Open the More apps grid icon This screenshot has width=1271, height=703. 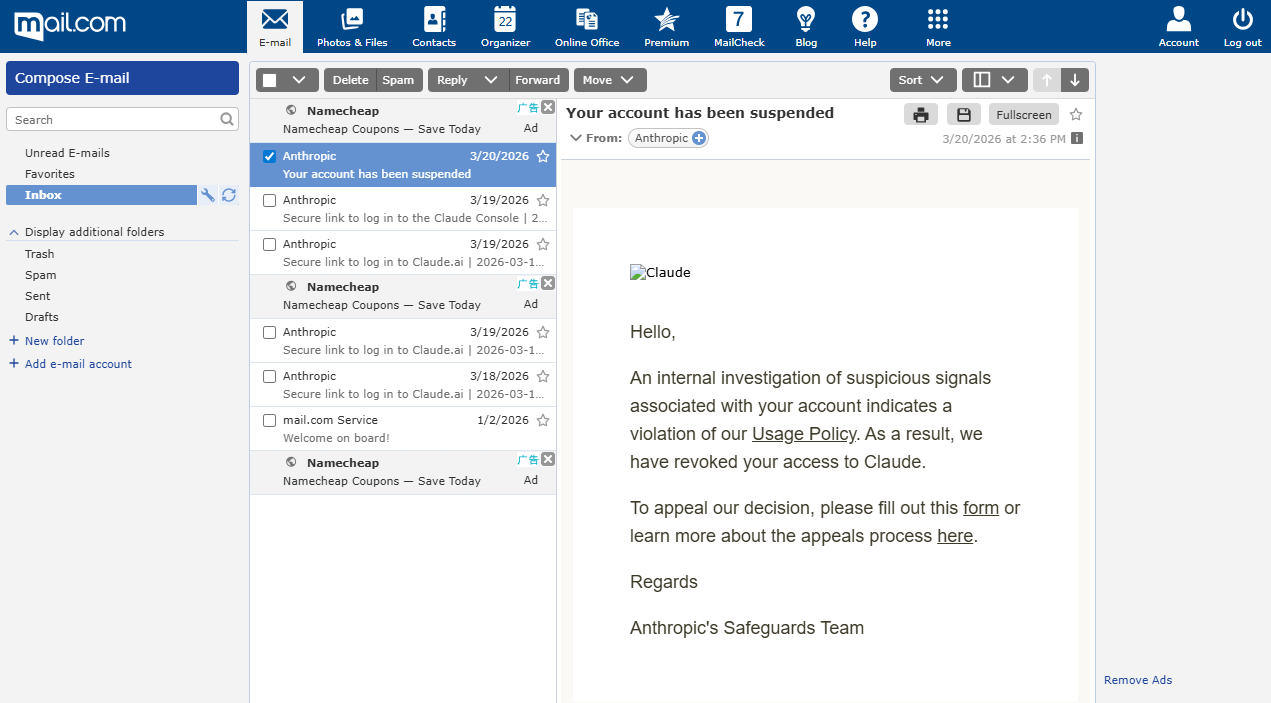(x=938, y=27)
